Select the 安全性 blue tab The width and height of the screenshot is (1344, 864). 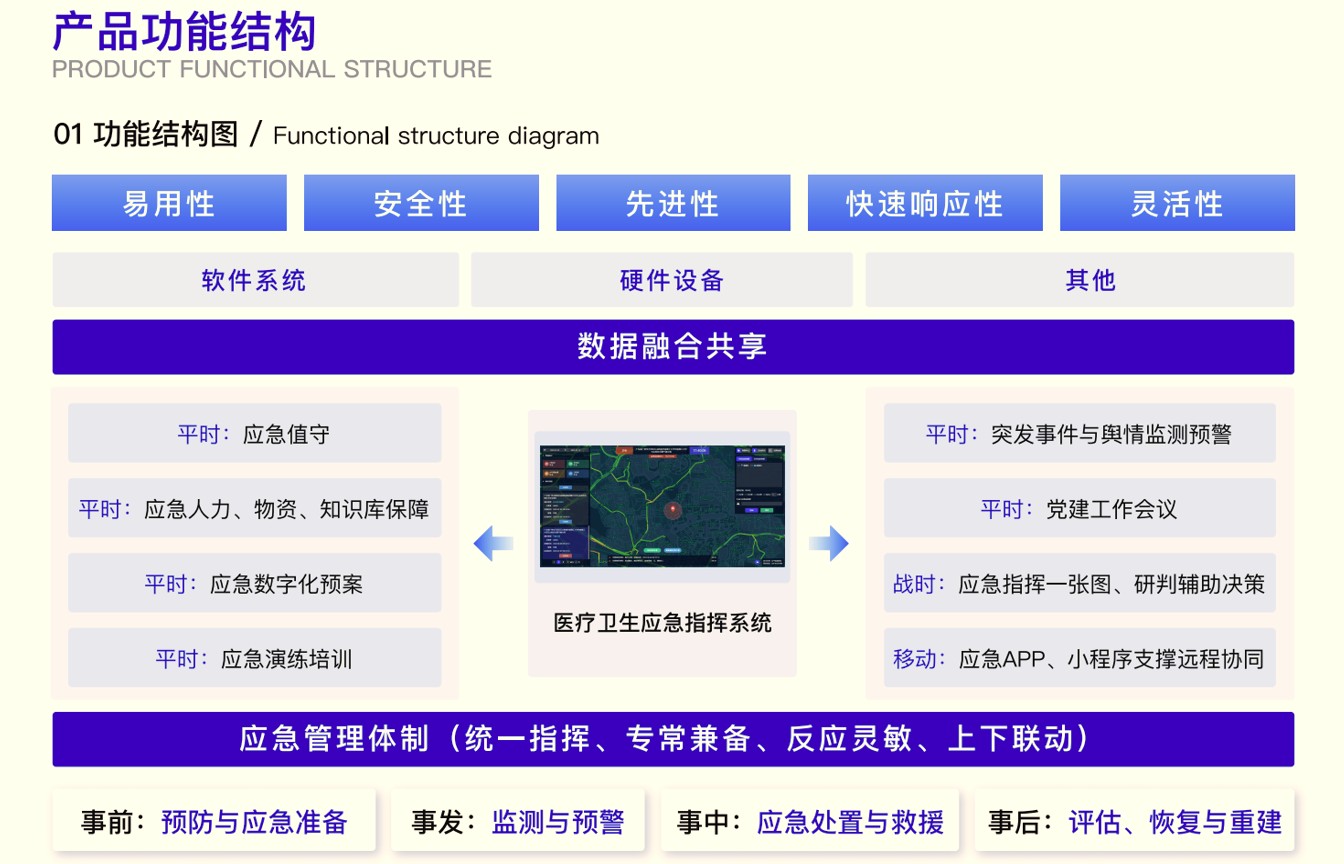click(x=421, y=203)
